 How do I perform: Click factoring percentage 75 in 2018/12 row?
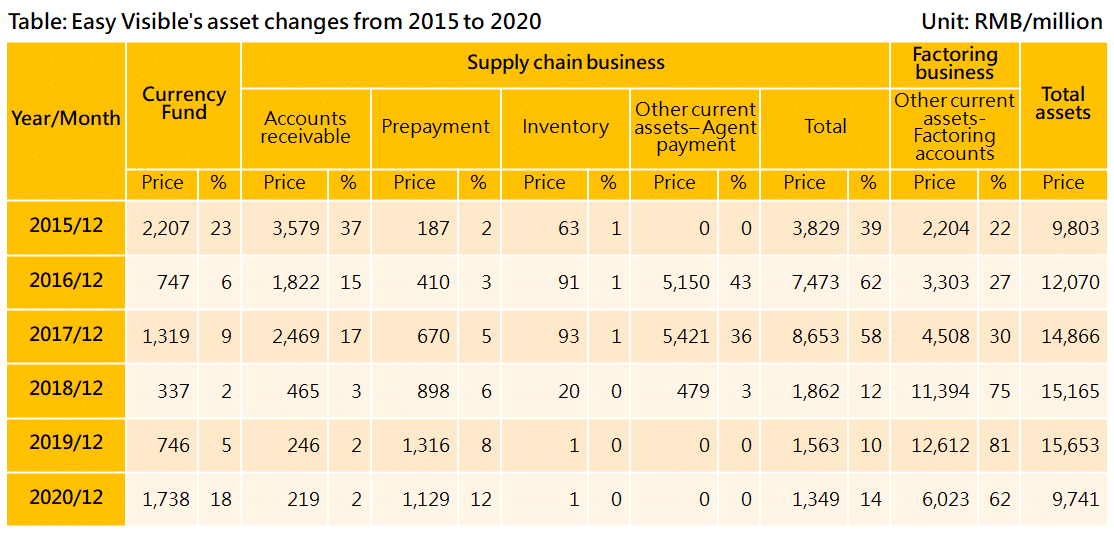[1000, 392]
